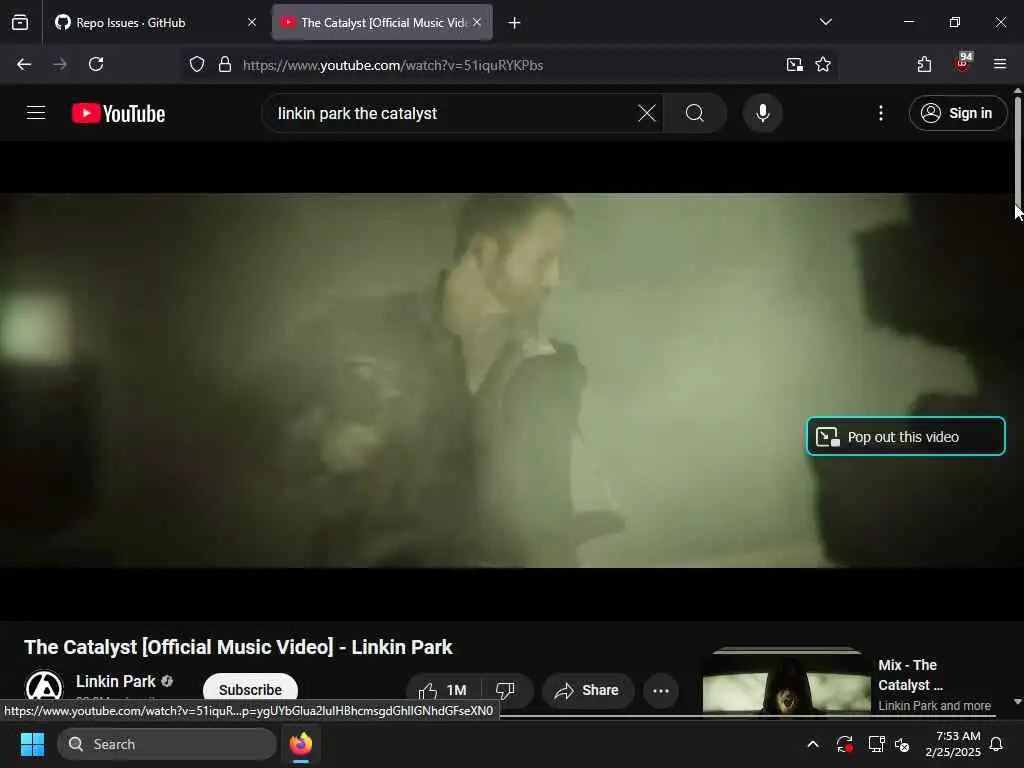Image resolution: width=1024 pixels, height=768 pixels.
Task: Open the muted volume tray icon
Action: coord(903,744)
